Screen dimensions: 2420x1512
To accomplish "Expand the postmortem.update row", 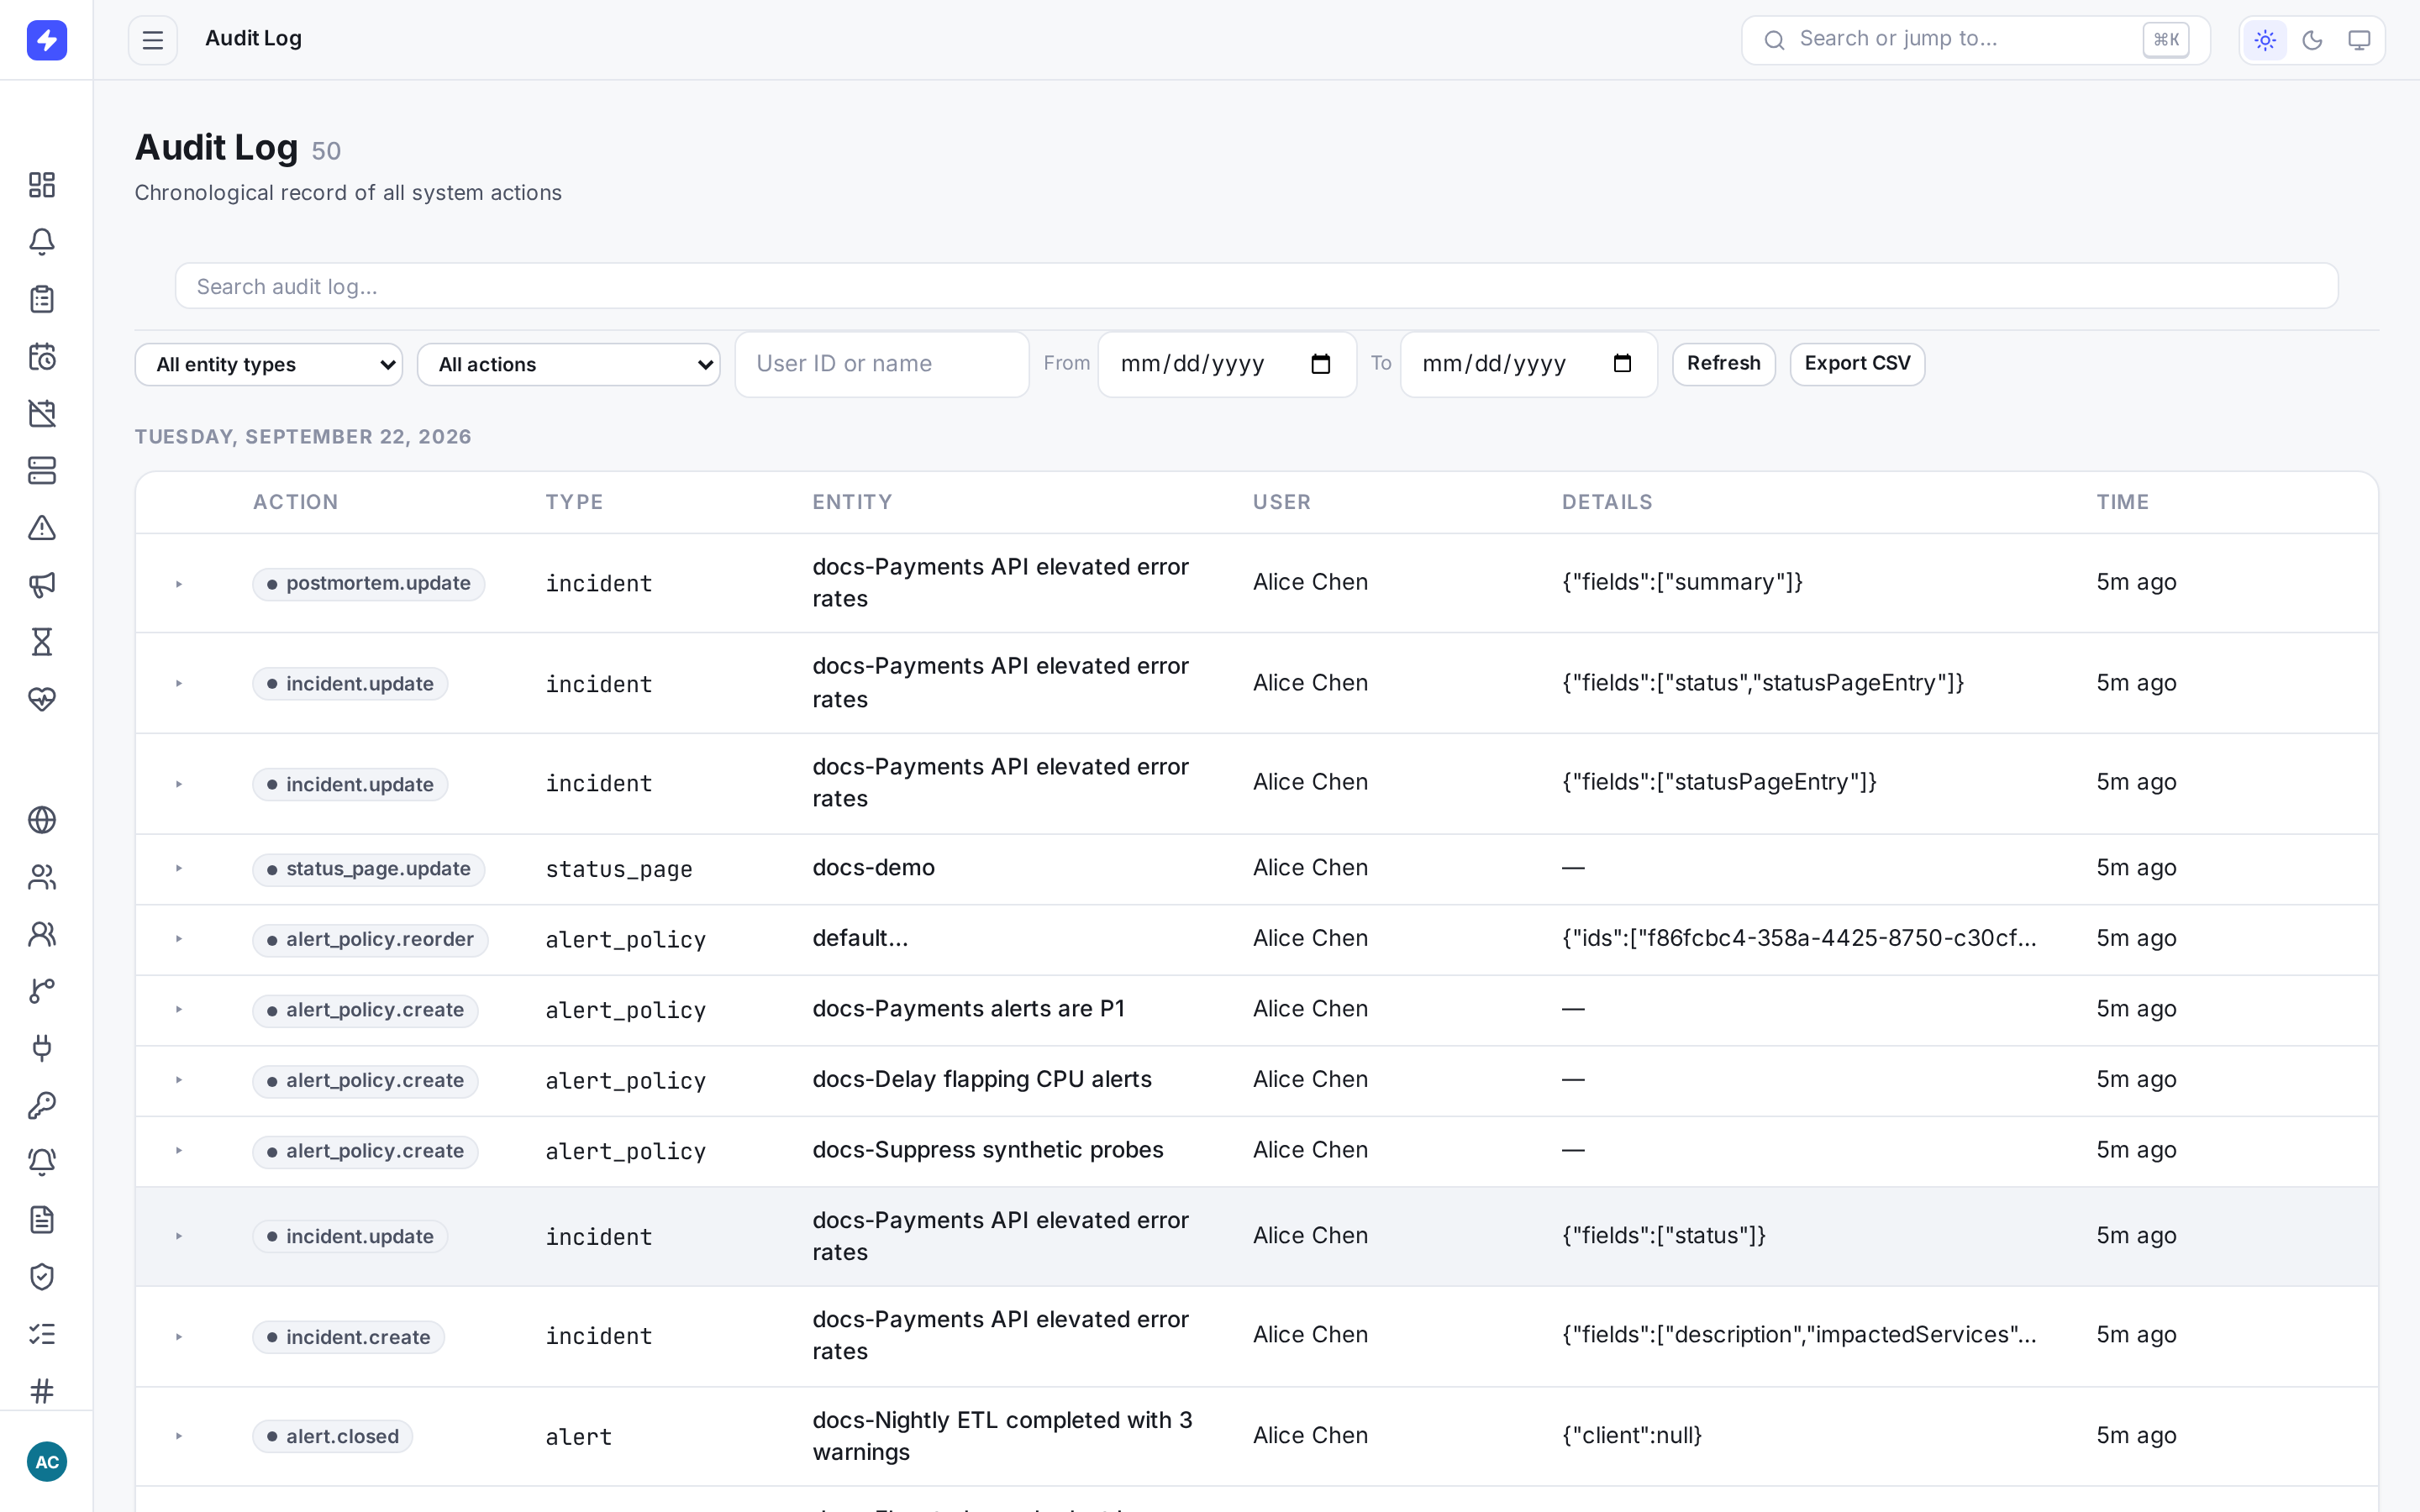I will (179, 584).
